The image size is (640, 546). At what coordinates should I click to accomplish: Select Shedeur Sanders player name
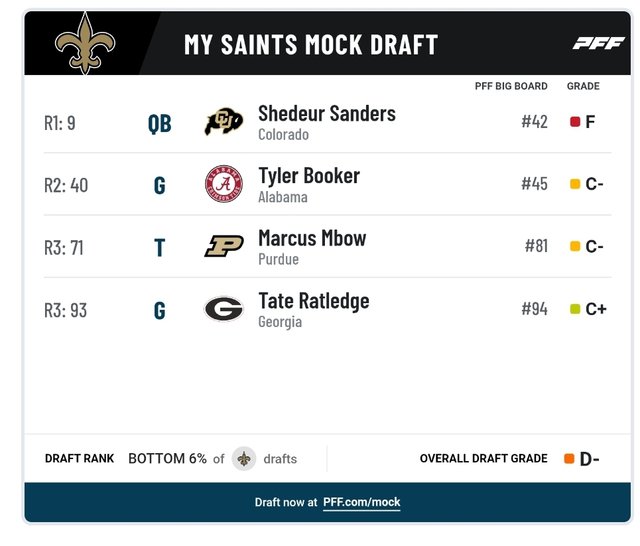pos(327,113)
